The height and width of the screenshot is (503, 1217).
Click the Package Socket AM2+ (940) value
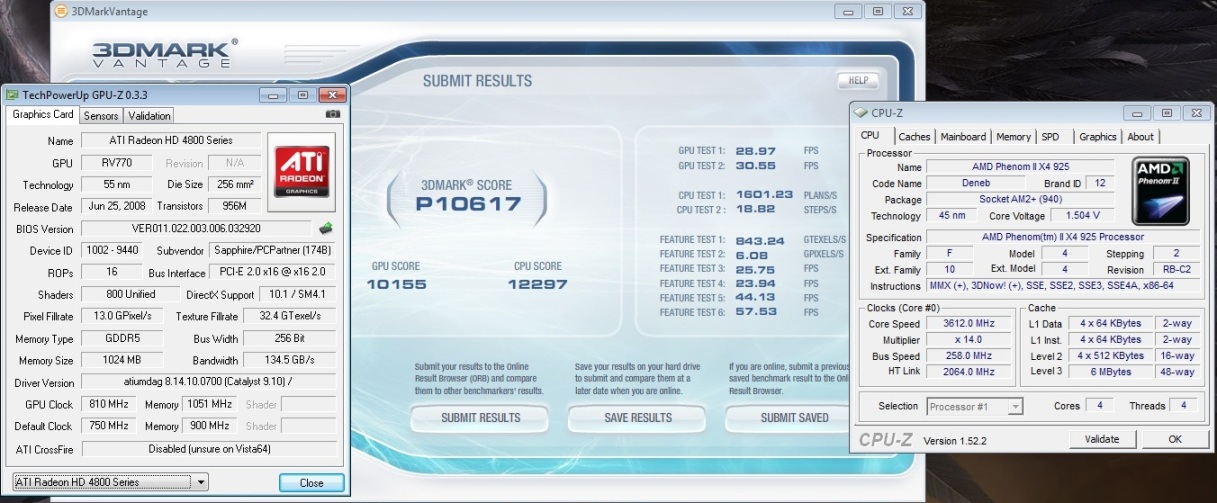tap(1020, 199)
